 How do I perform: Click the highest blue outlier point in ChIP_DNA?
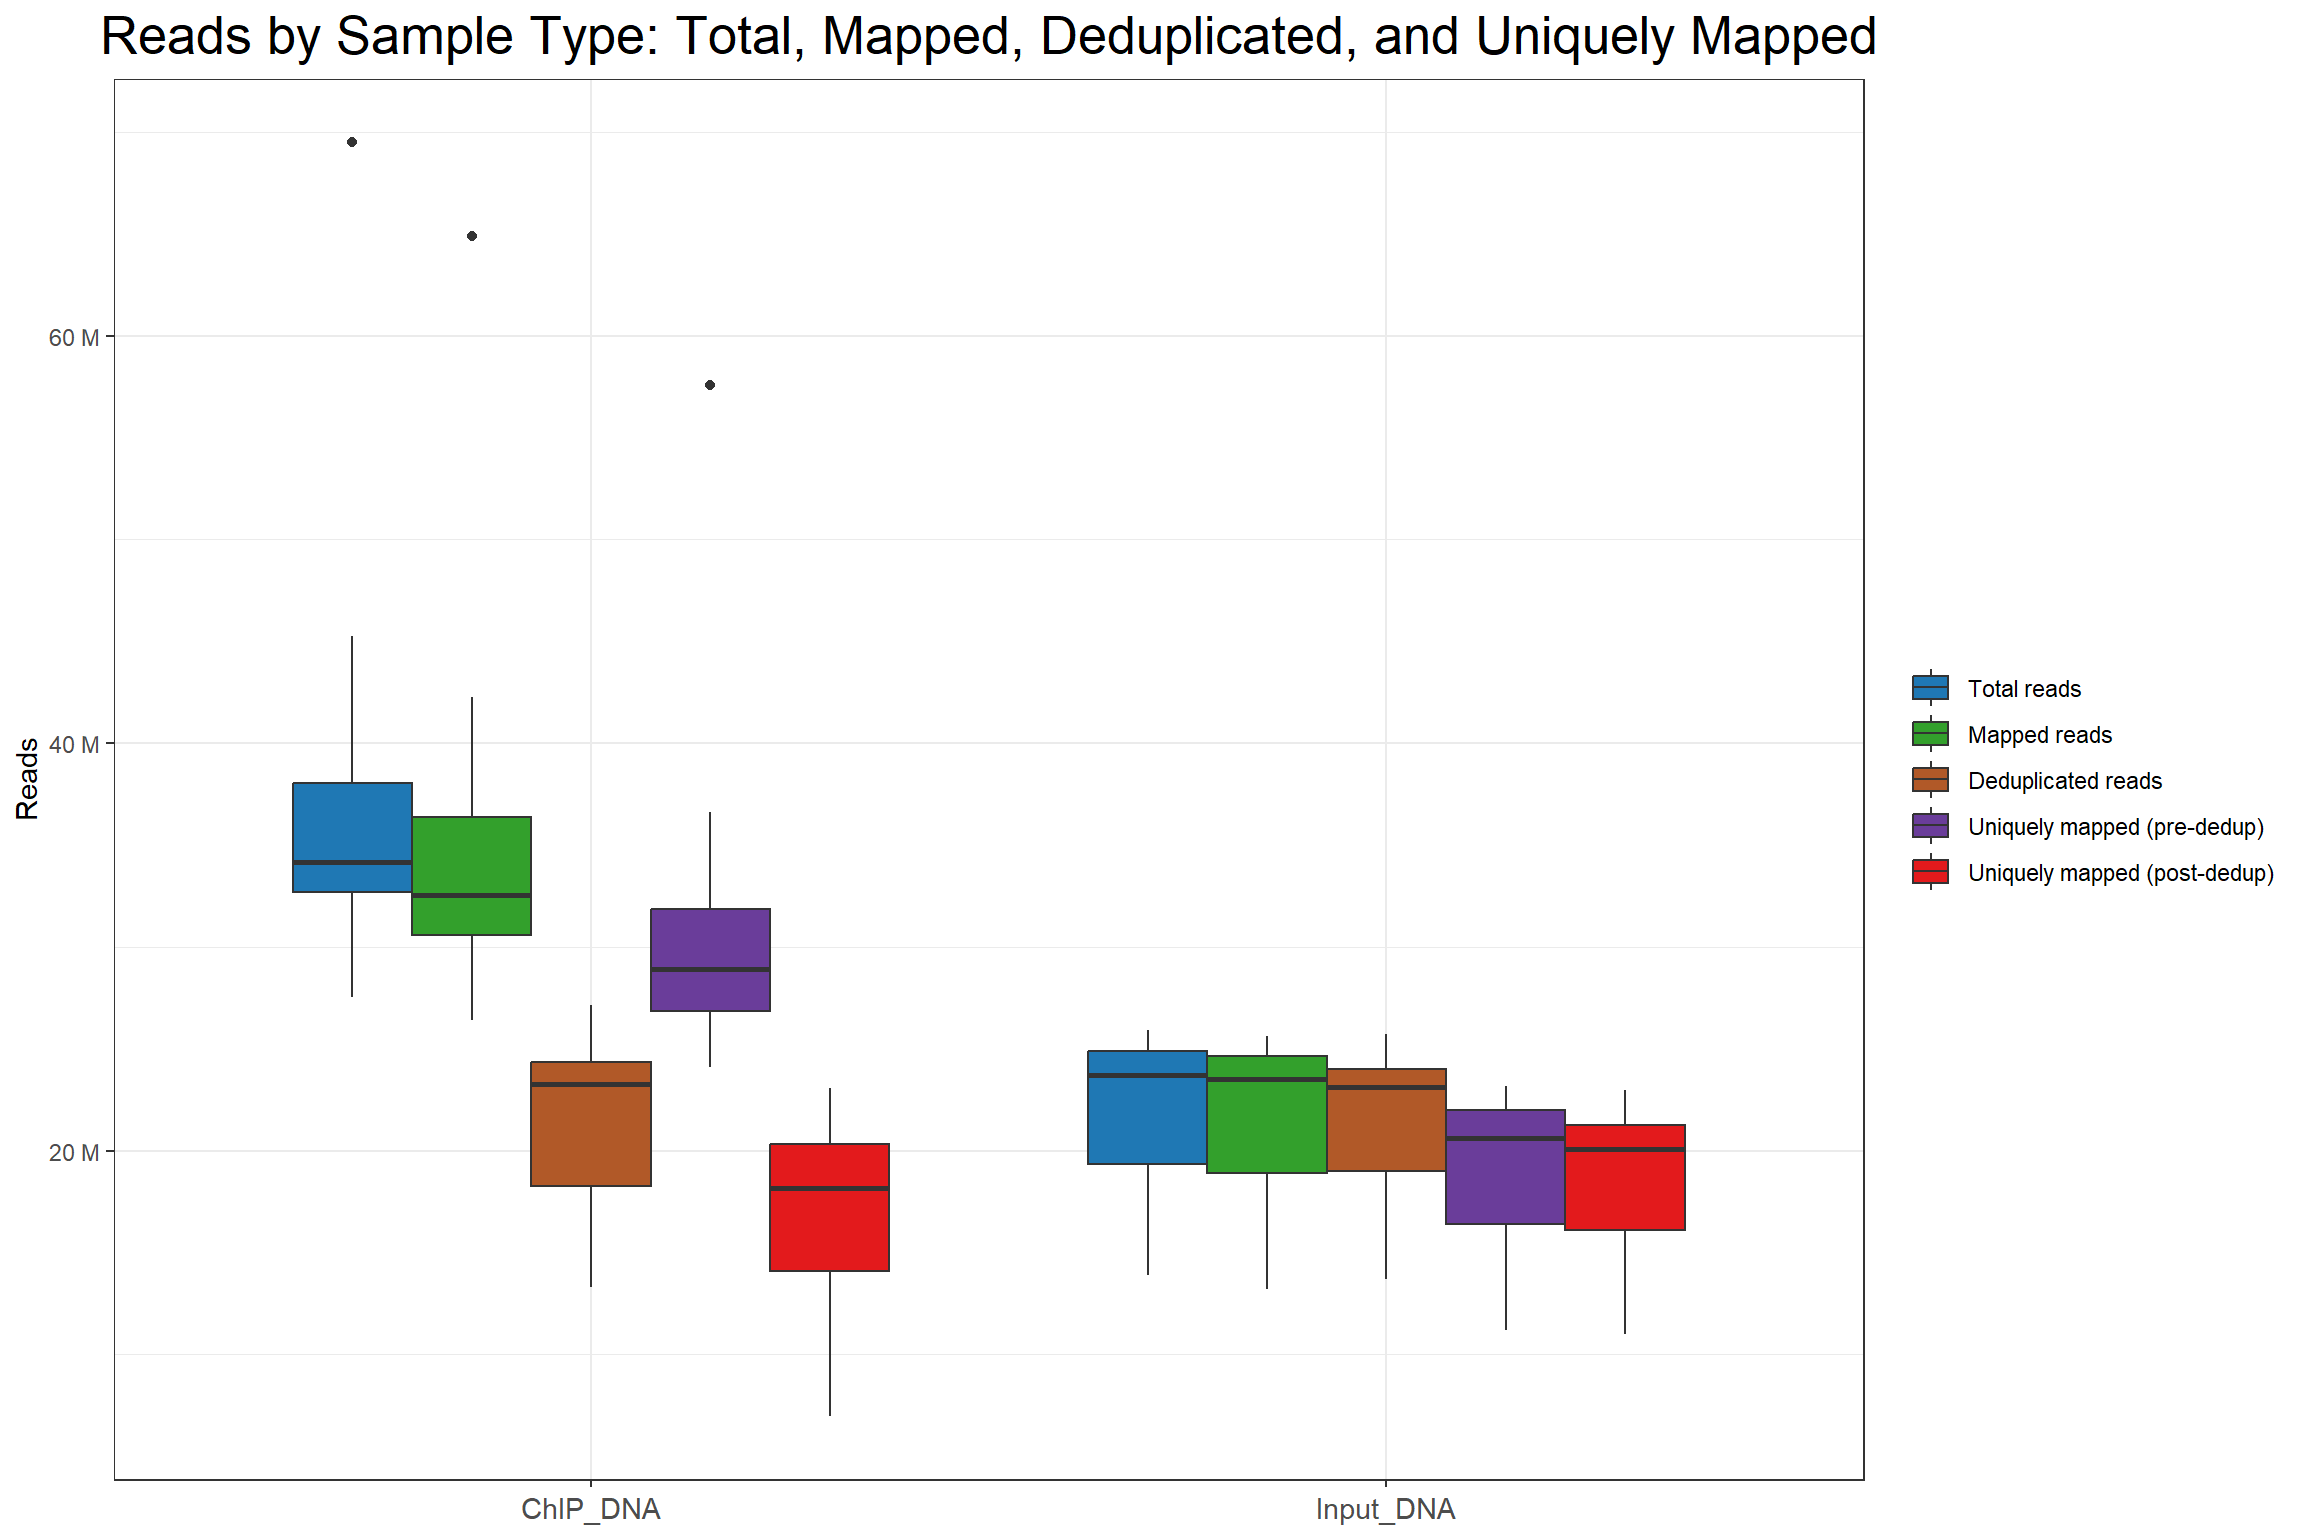[x=352, y=142]
